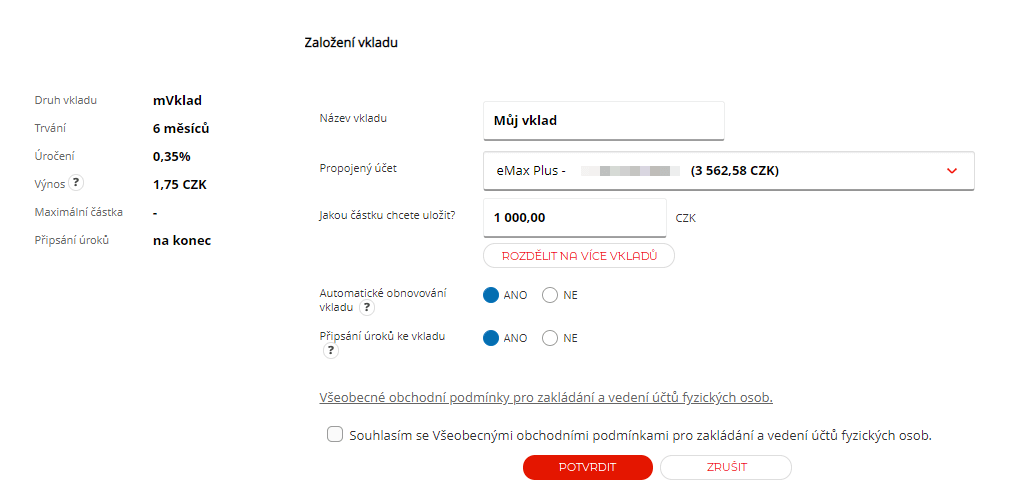
Task: Click the Založení vkladu heading
Action: [351, 43]
